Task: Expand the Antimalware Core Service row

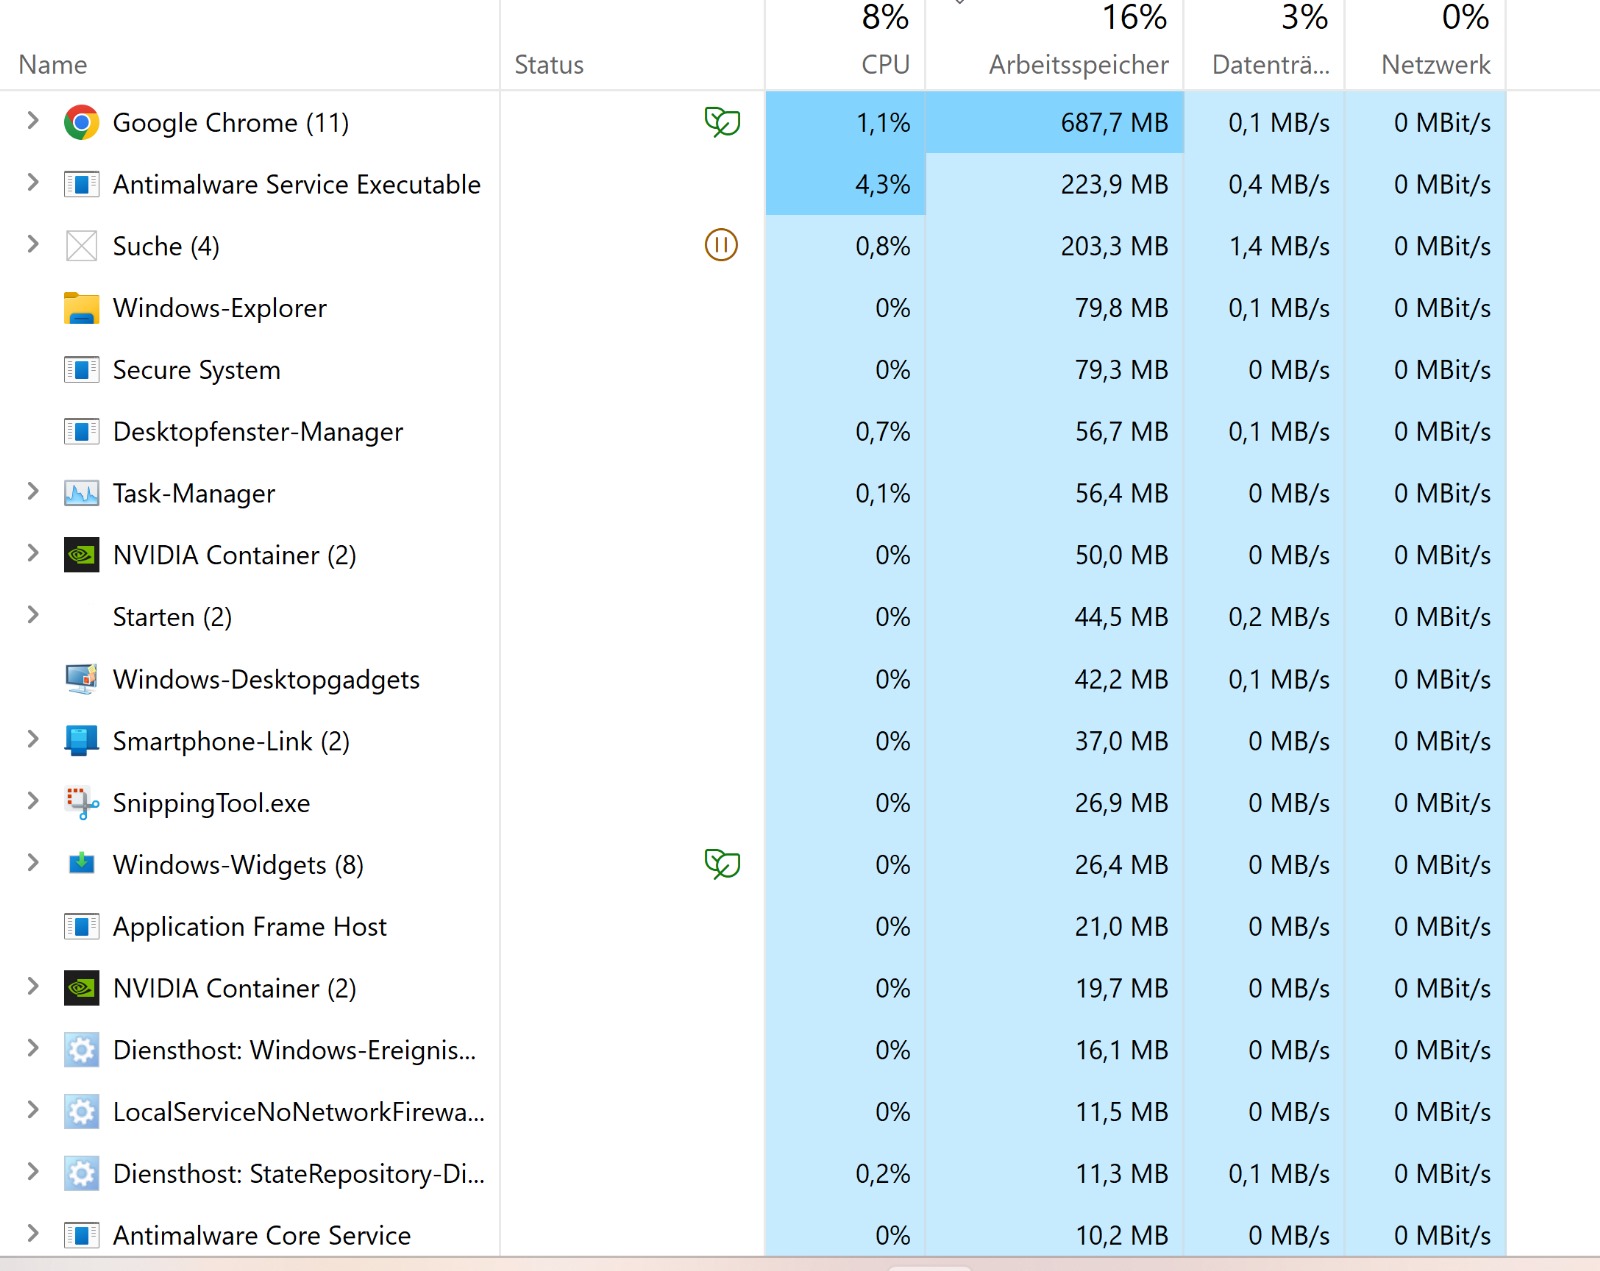Action: coord(33,1233)
